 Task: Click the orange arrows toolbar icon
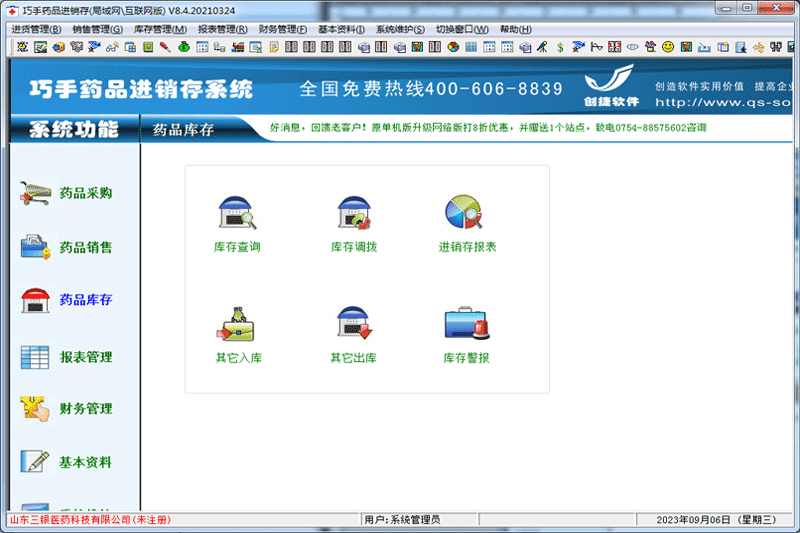click(x=759, y=47)
